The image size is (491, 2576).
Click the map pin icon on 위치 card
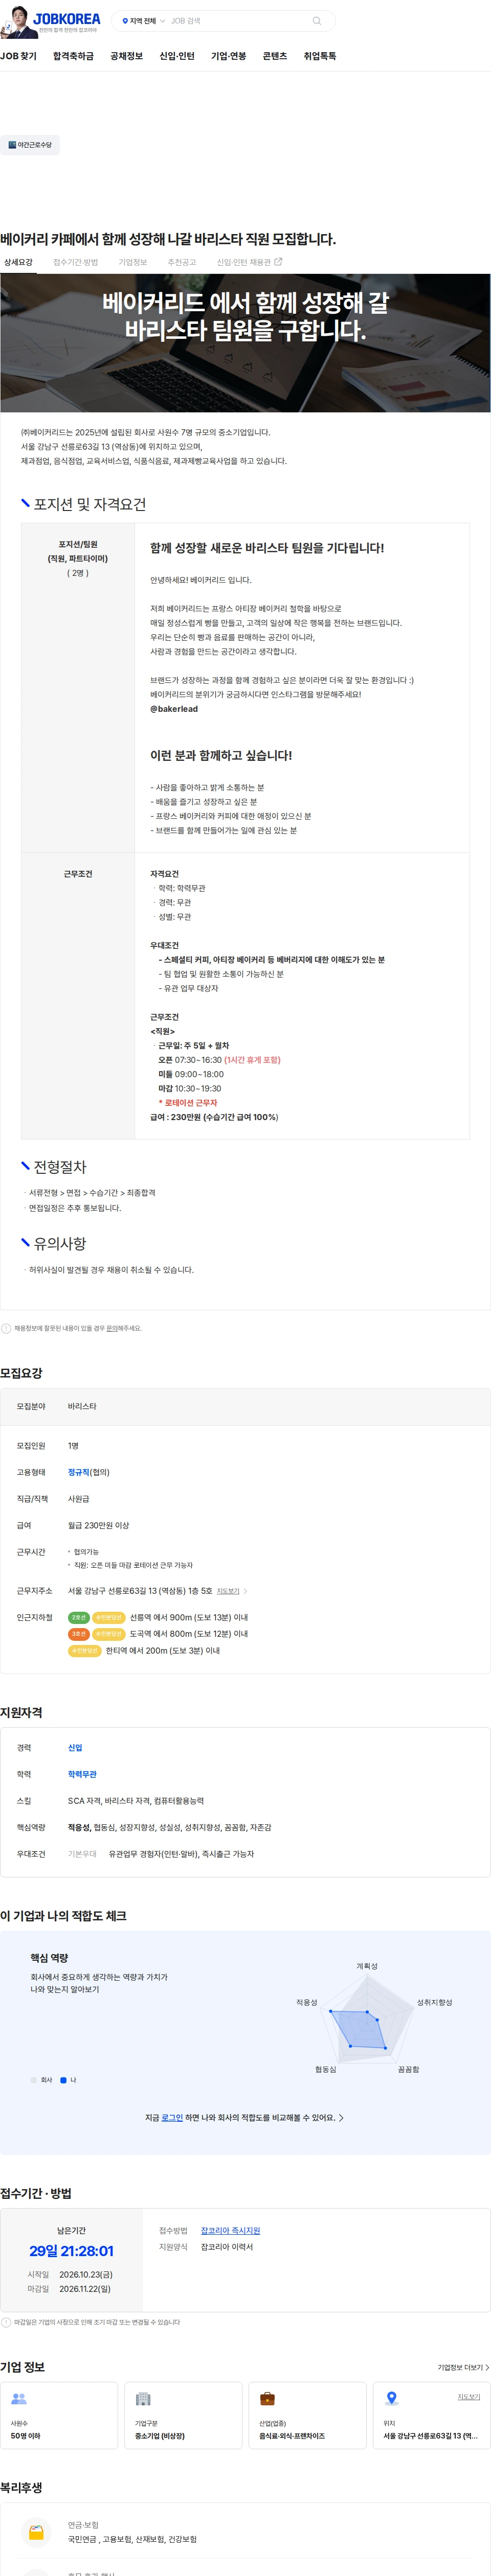pyautogui.click(x=392, y=2398)
